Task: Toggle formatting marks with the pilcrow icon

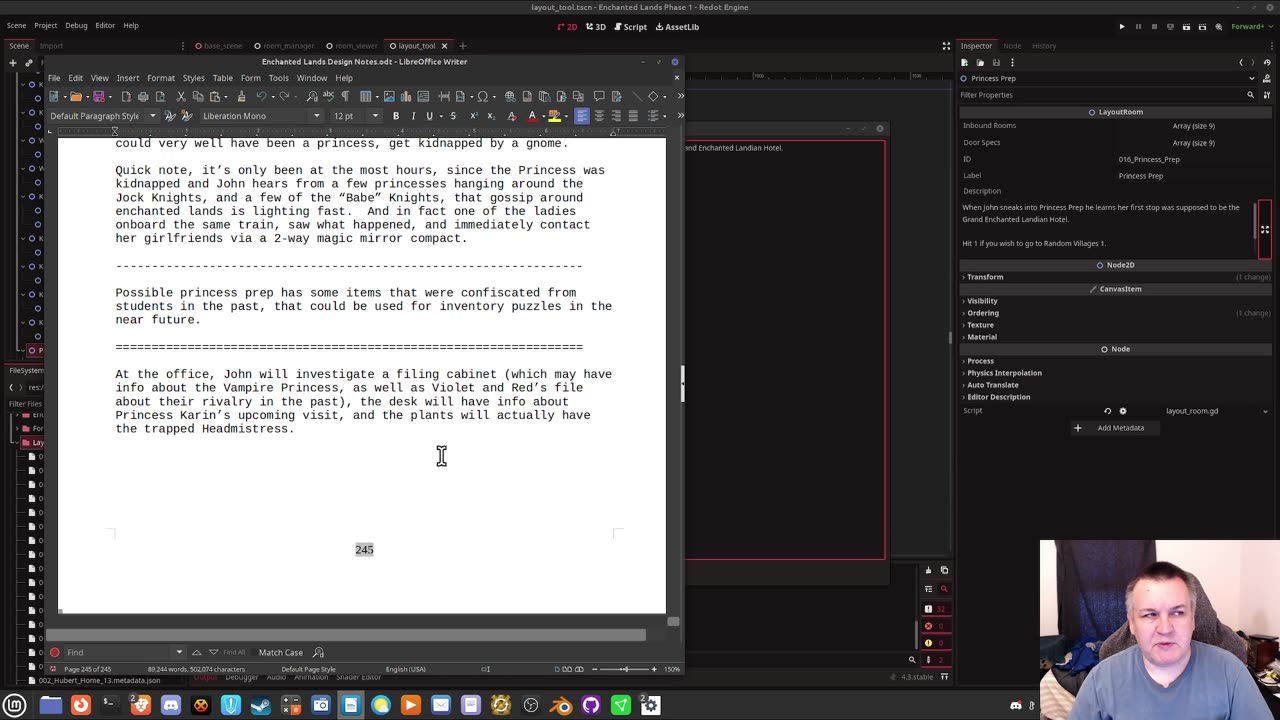Action: 345,96
